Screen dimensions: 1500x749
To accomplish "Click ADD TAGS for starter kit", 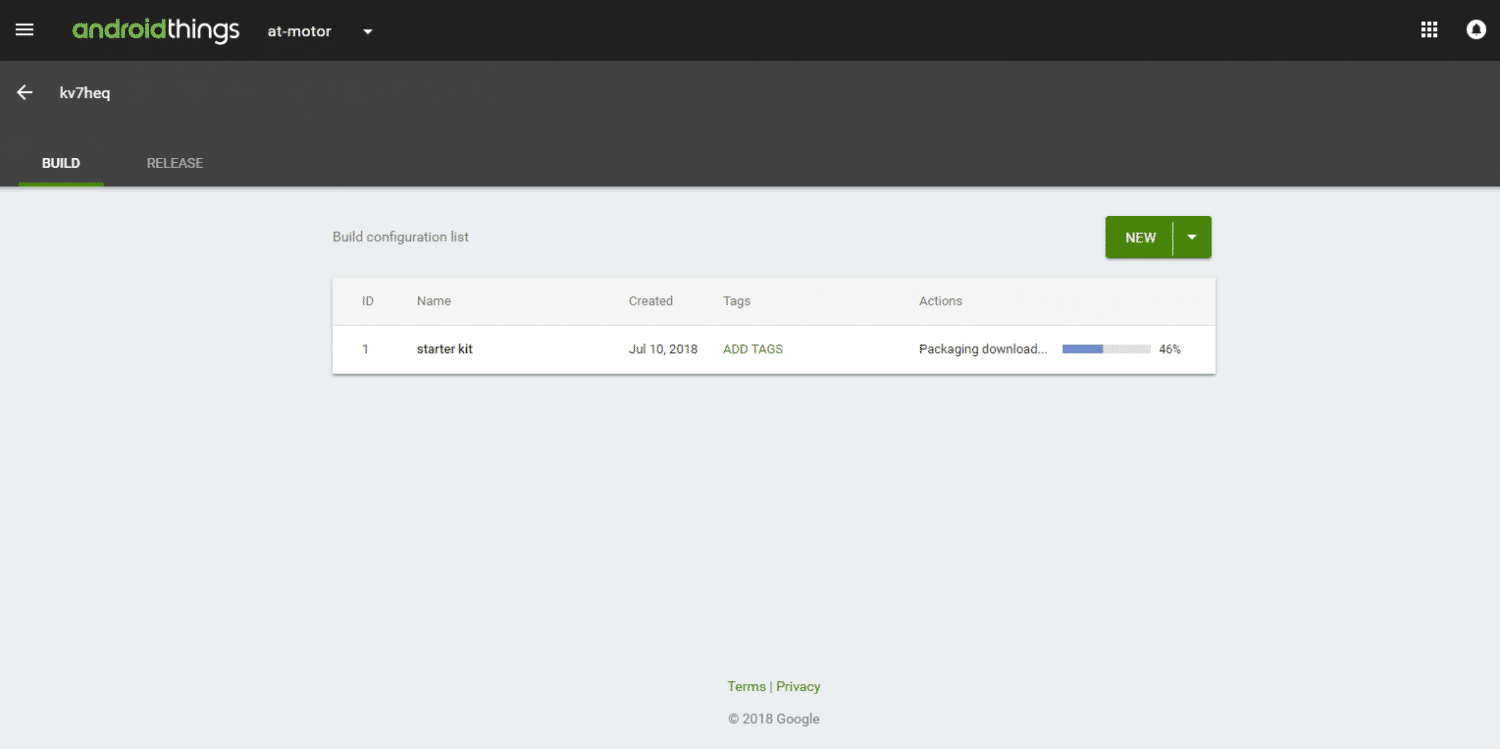I will click(752, 349).
